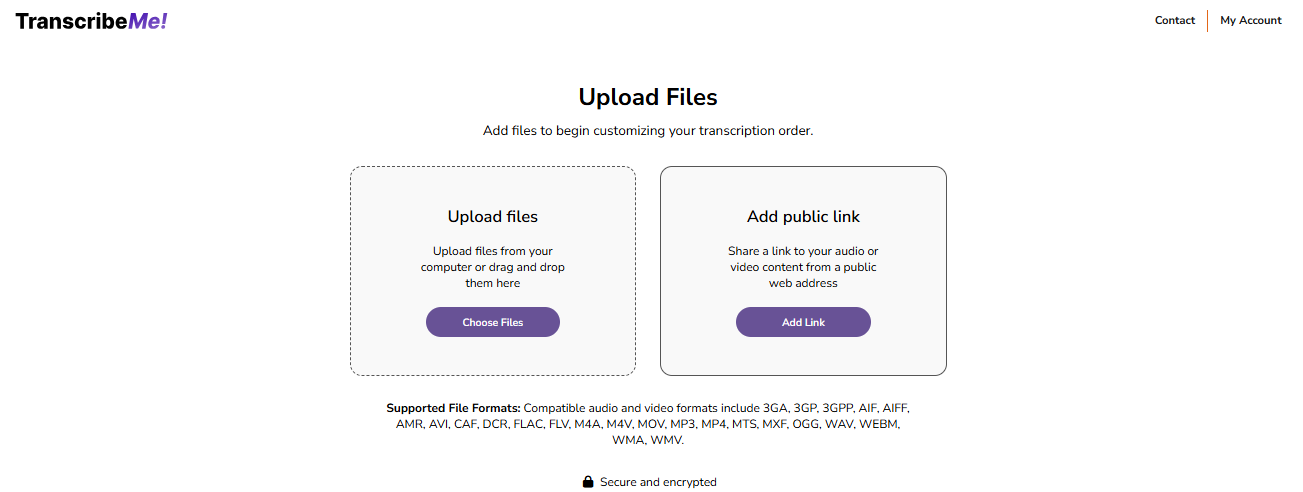Open the My Account menu item

[1251, 20]
